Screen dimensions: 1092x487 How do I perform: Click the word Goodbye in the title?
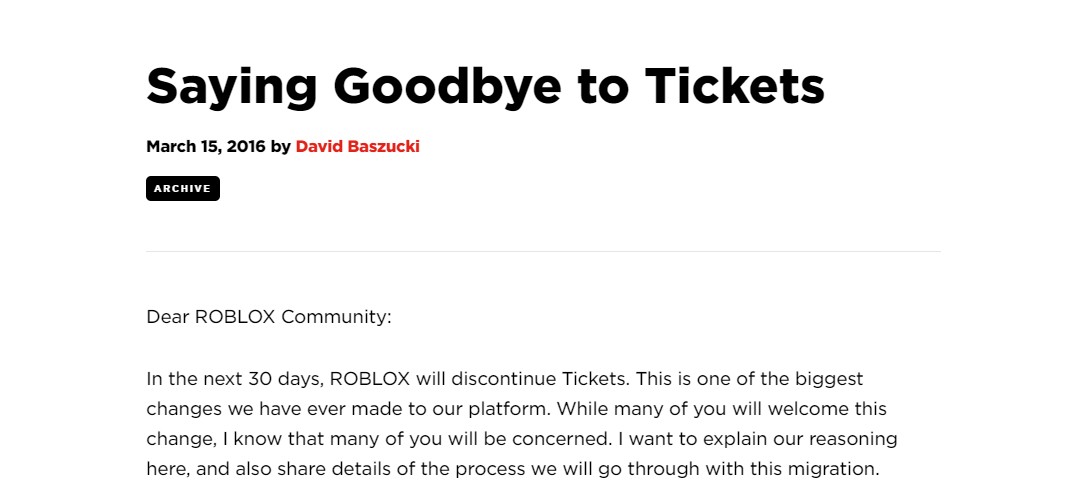point(447,86)
